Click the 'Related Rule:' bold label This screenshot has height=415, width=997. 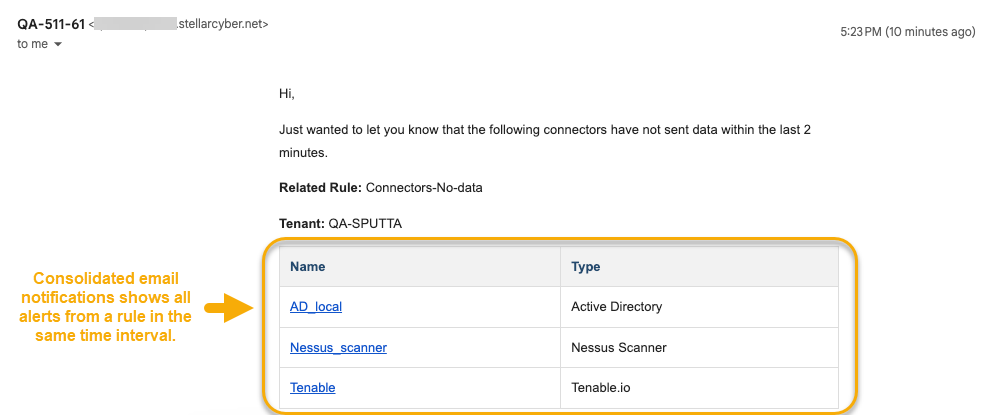pos(320,187)
